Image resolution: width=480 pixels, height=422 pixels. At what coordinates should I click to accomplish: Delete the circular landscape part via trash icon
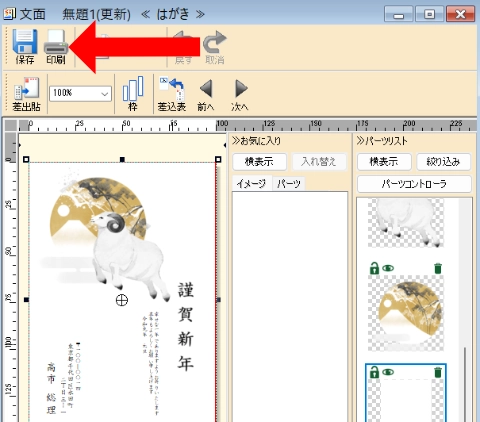click(438, 268)
